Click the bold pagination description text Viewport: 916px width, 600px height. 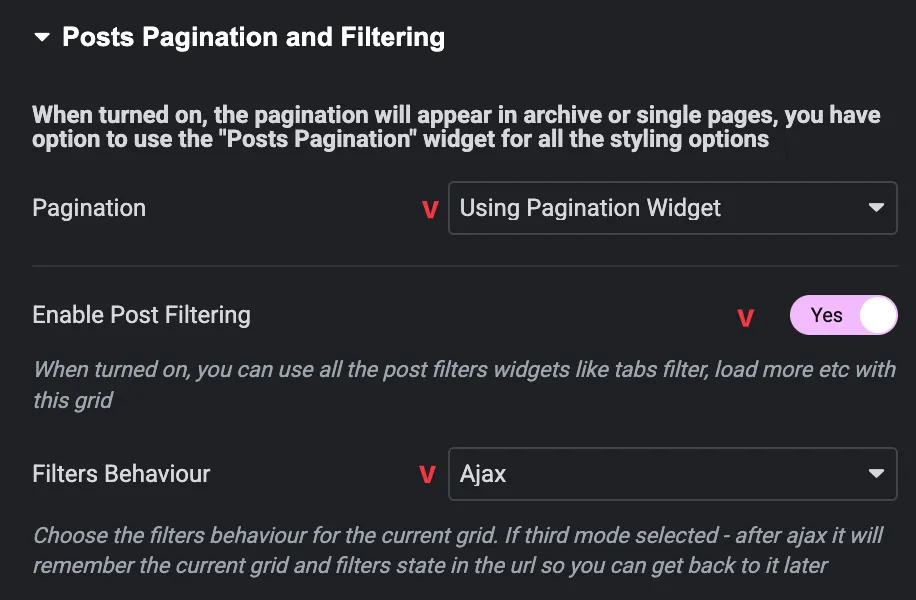pos(456,127)
